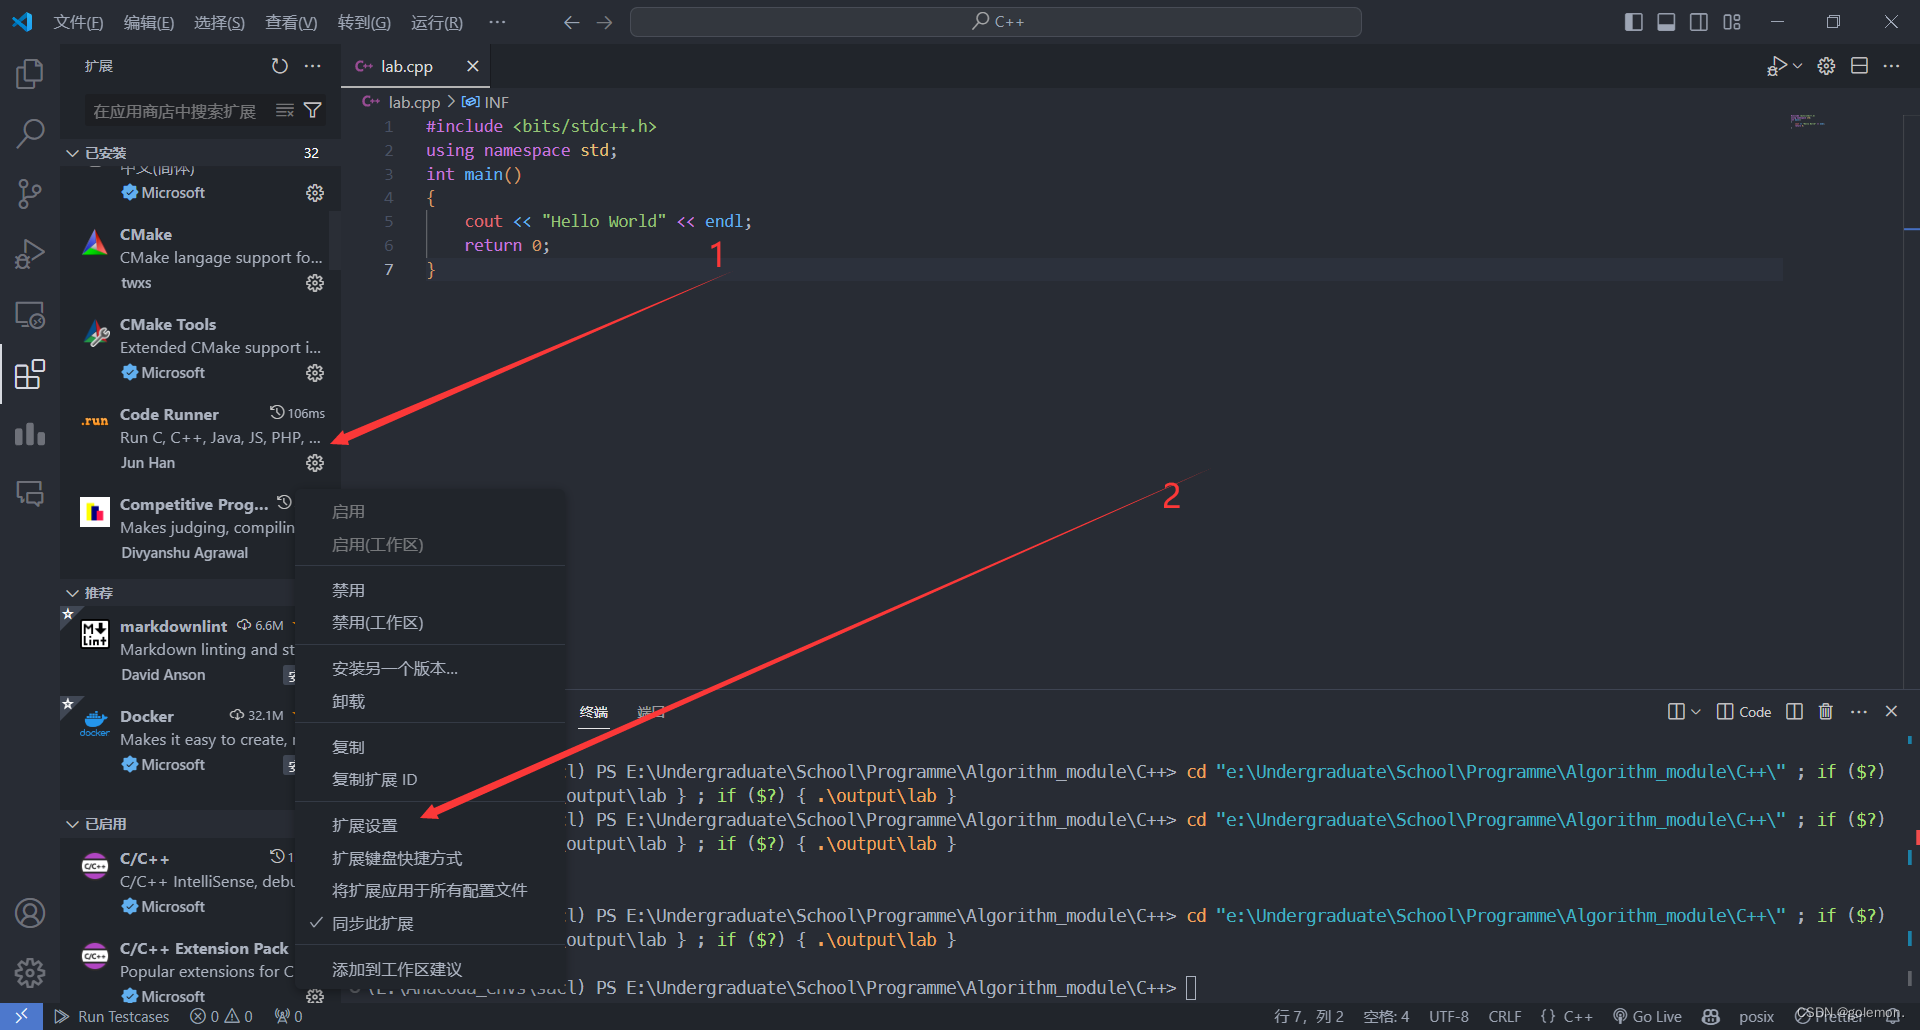1920x1030 pixels.
Task: Kill terminal with the trash icon
Action: click(1825, 711)
